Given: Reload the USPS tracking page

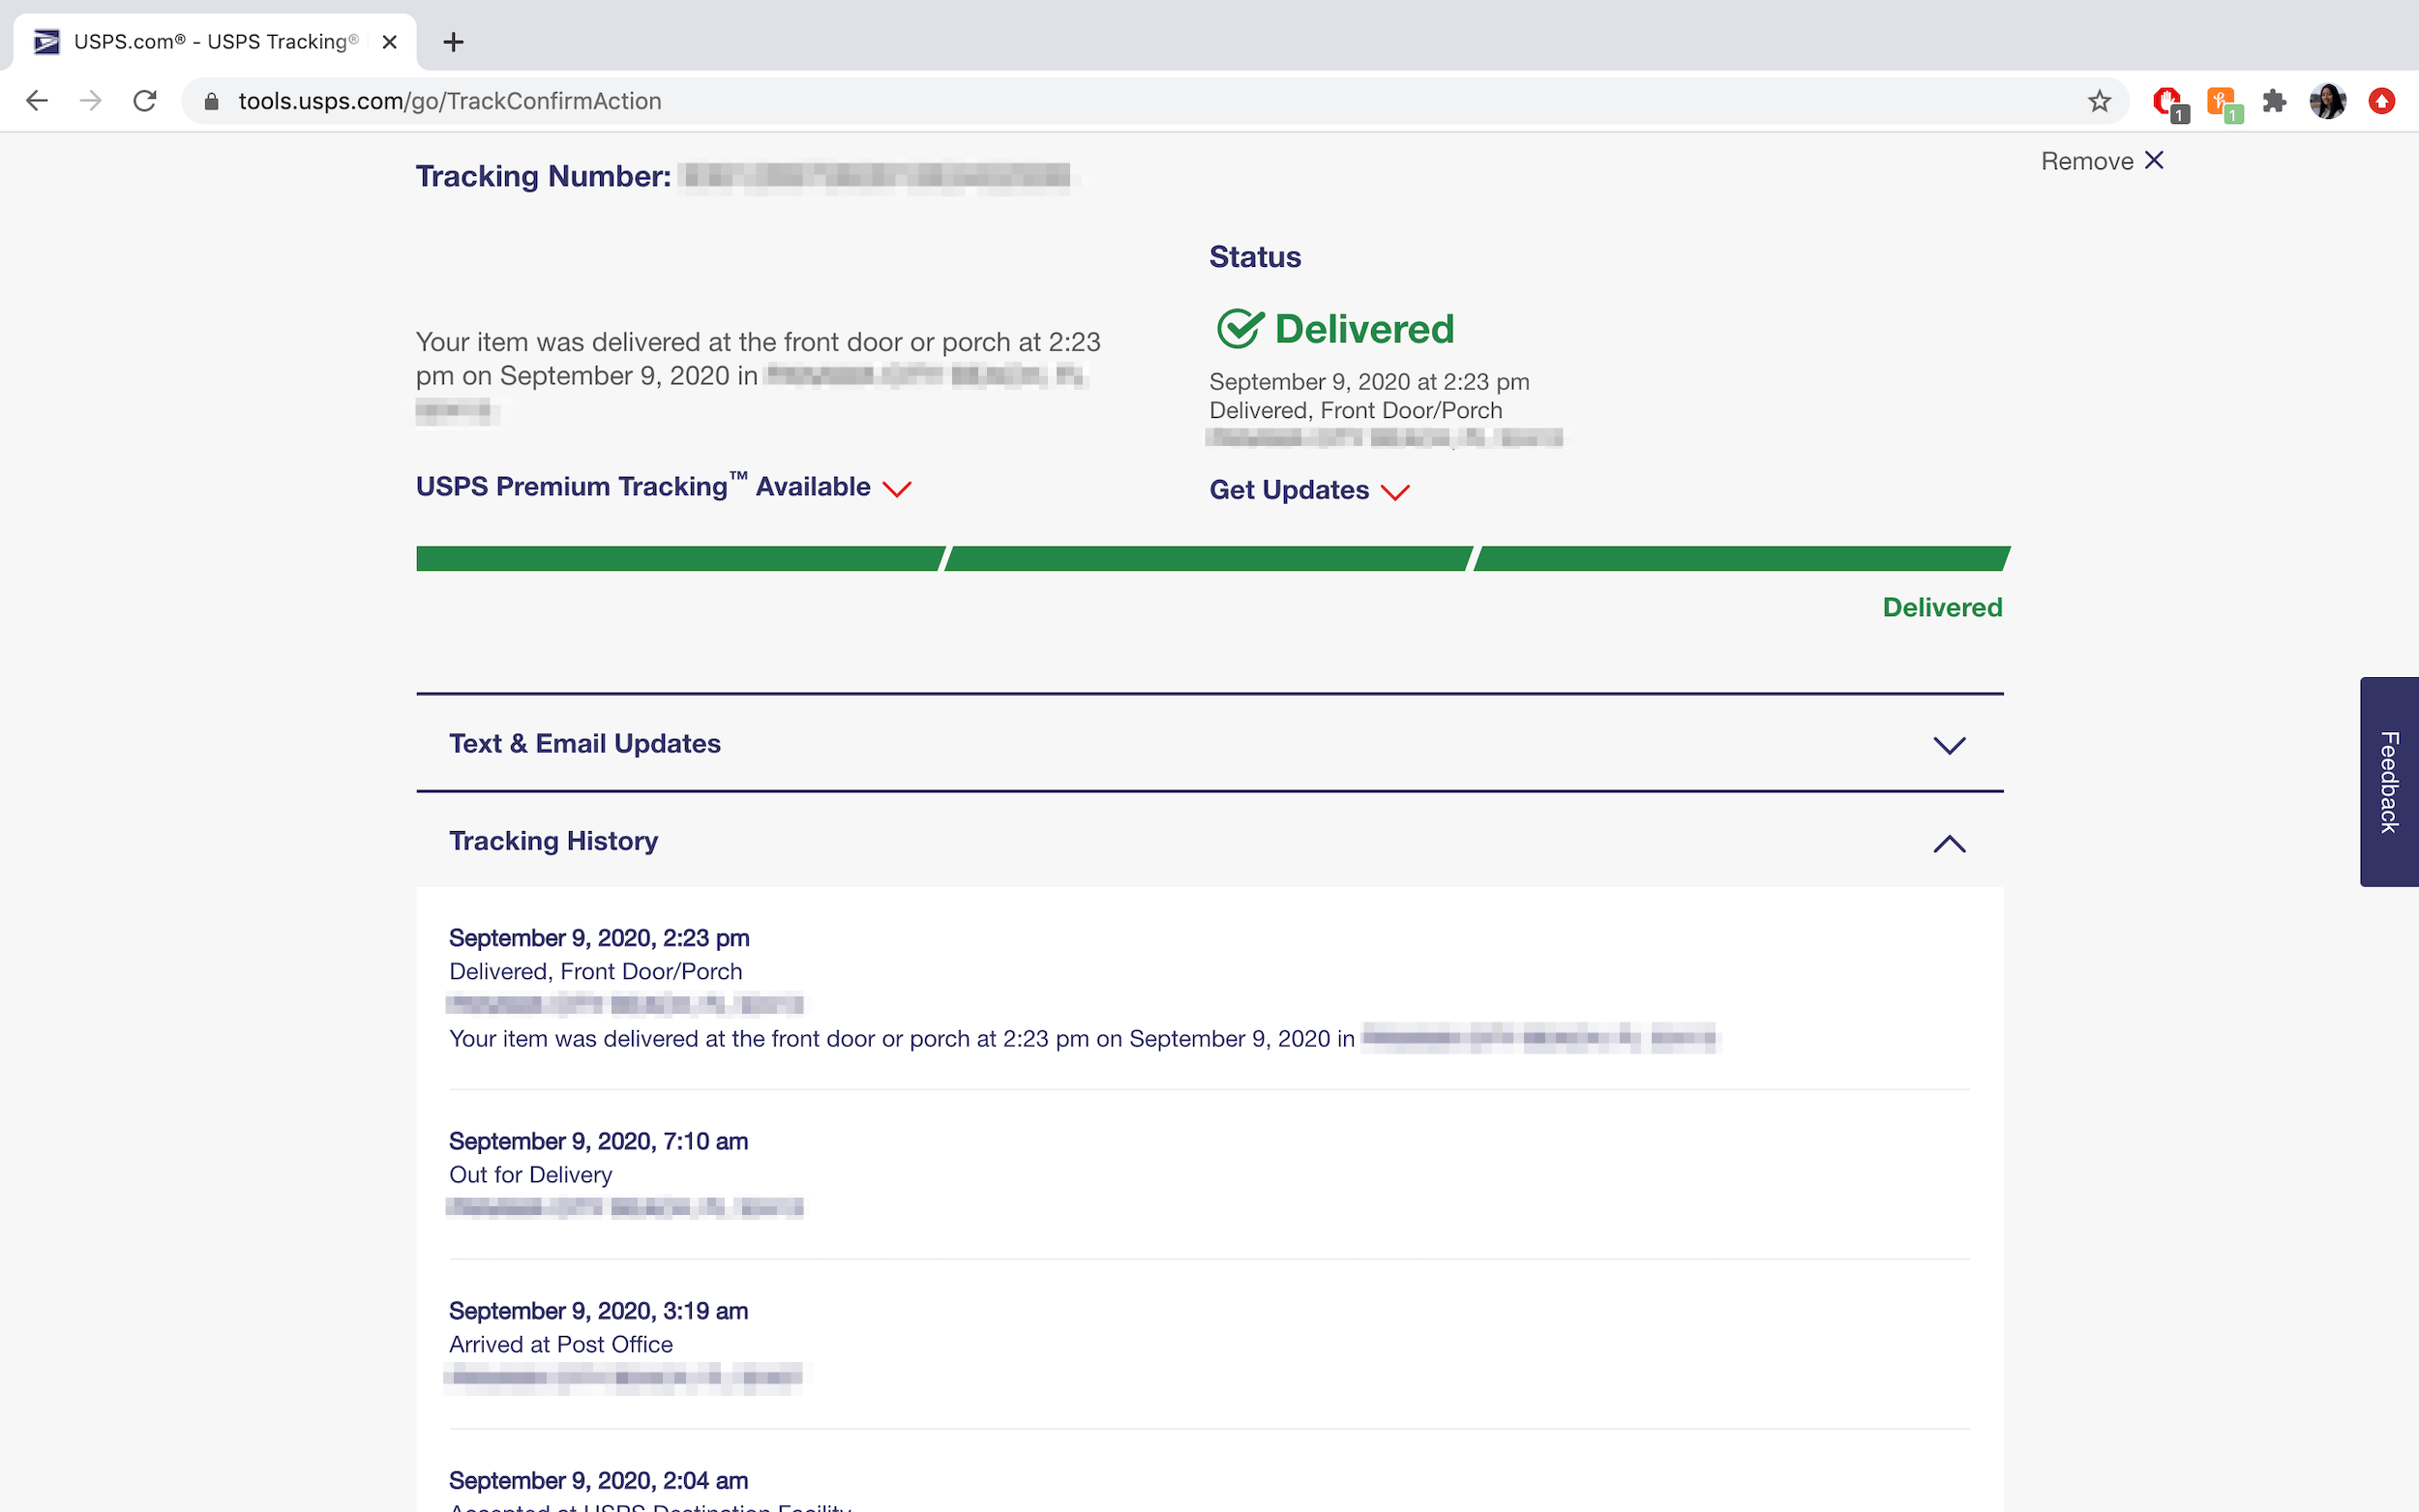Looking at the screenshot, I should click(145, 101).
